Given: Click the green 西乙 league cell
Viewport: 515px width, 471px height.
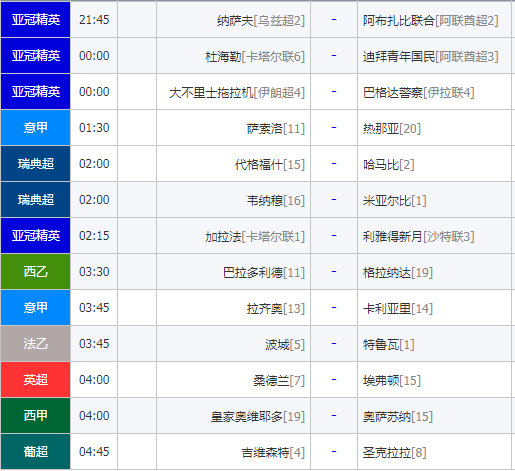Looking at the screenshot, I should point(36,272).
